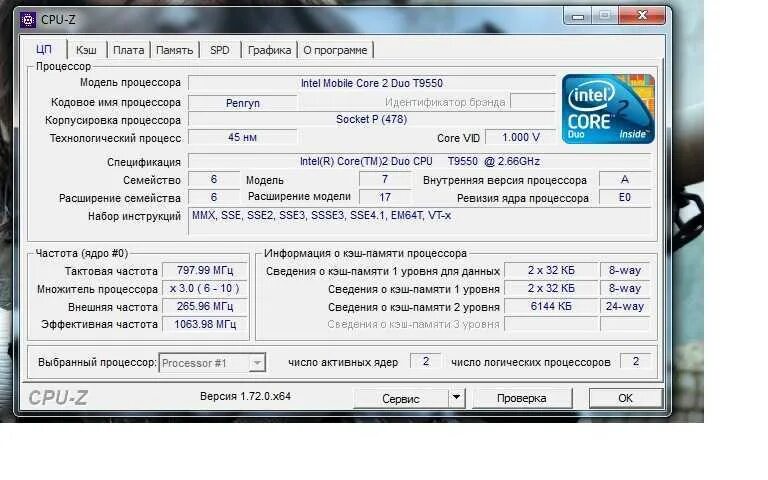Click the Core VID value 1.000 V

pos(521,137)
